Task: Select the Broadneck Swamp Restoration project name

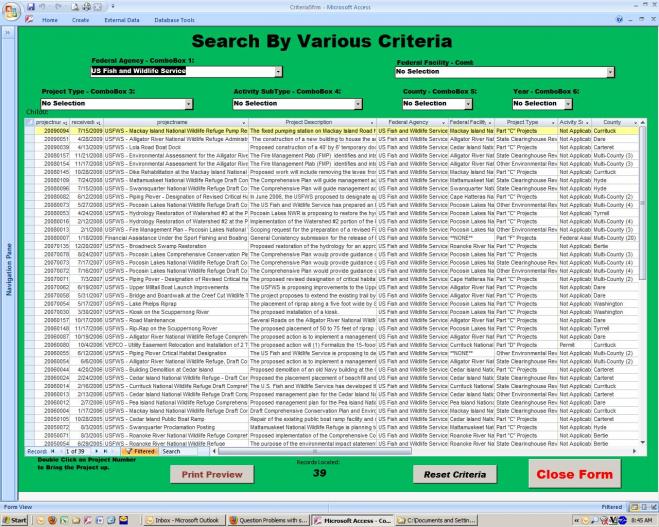Action: [175, 246]
